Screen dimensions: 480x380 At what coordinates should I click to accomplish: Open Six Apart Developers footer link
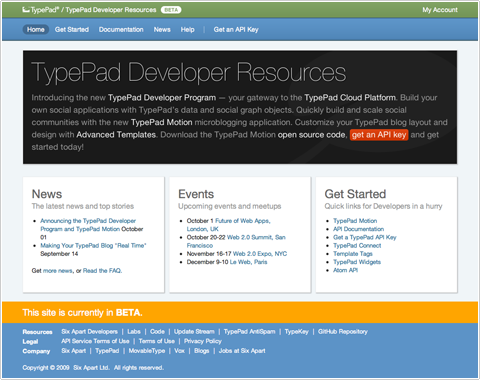coord(89,332)
